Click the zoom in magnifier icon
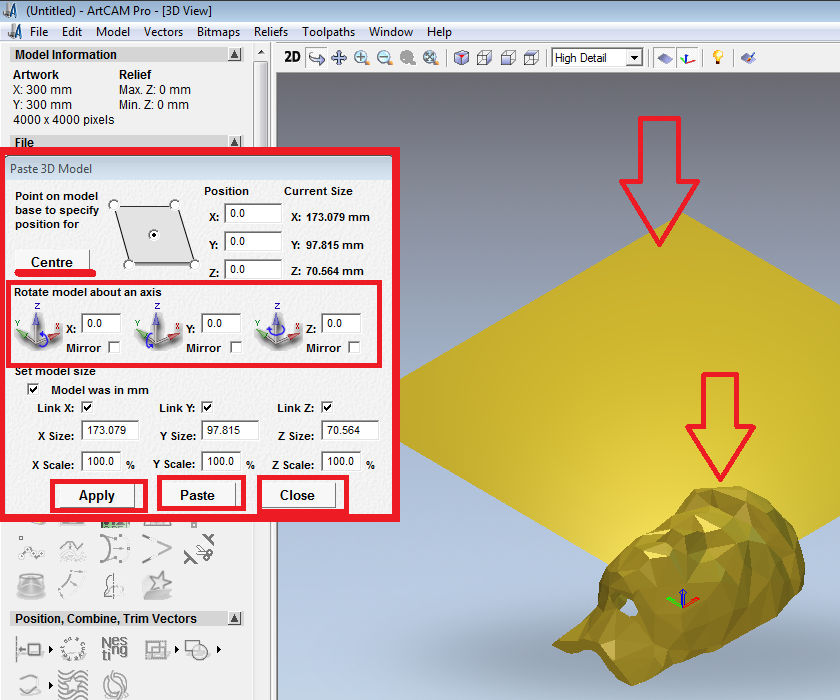This screenshot has height=700, width=840. click(362, 58)
